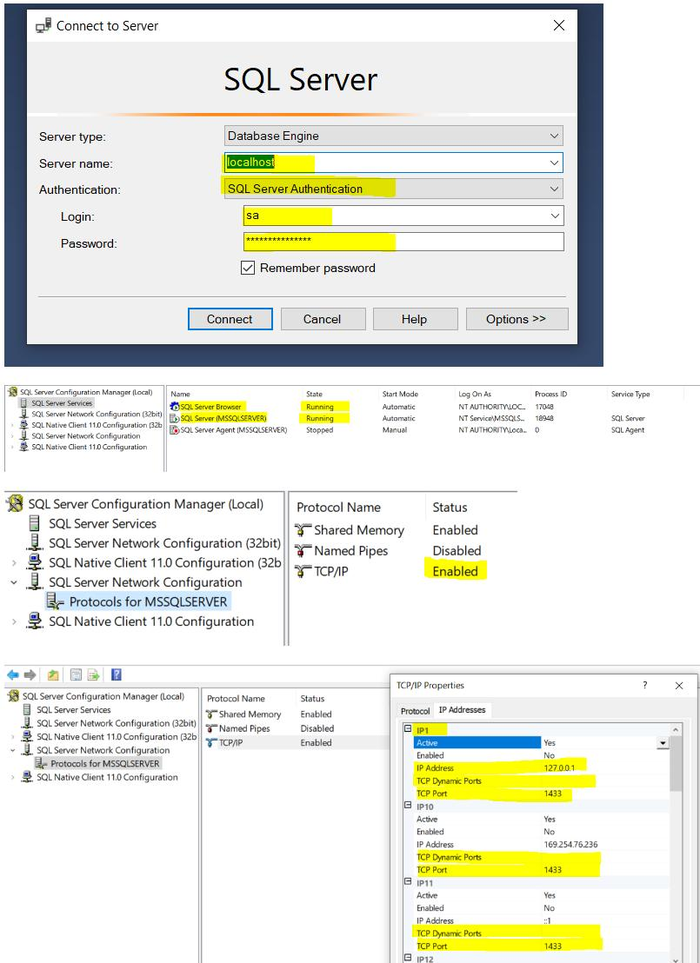Open the Authentication dropdown in Connect to Server

(x=394, y=189)
